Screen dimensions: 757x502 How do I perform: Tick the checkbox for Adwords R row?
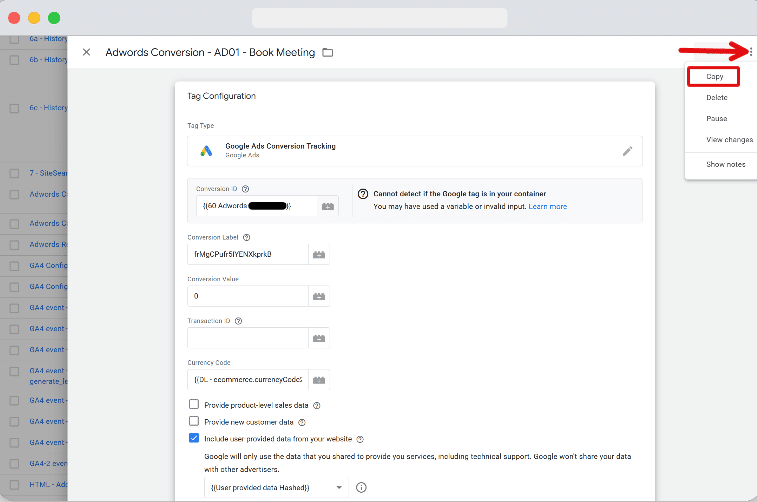(x=14, y=245)
